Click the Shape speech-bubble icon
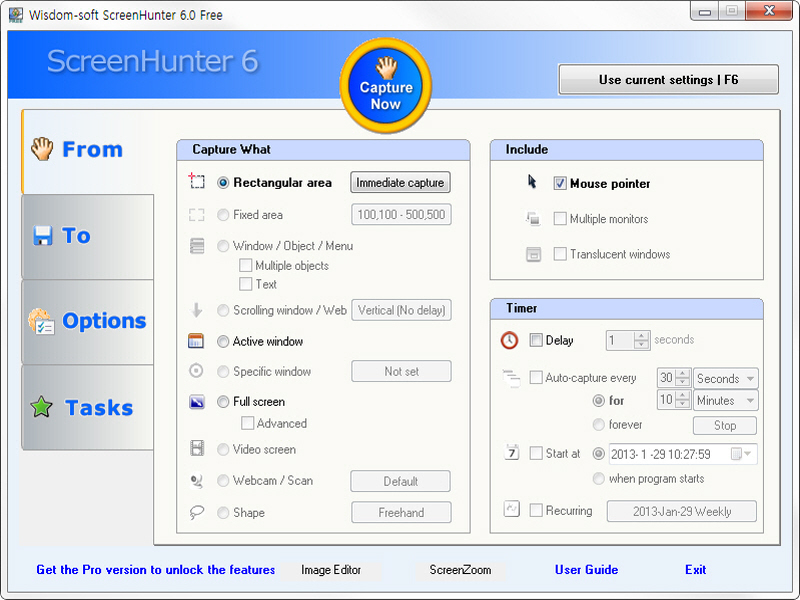Viewport: 800px width, 600px height. click(196, 512)
